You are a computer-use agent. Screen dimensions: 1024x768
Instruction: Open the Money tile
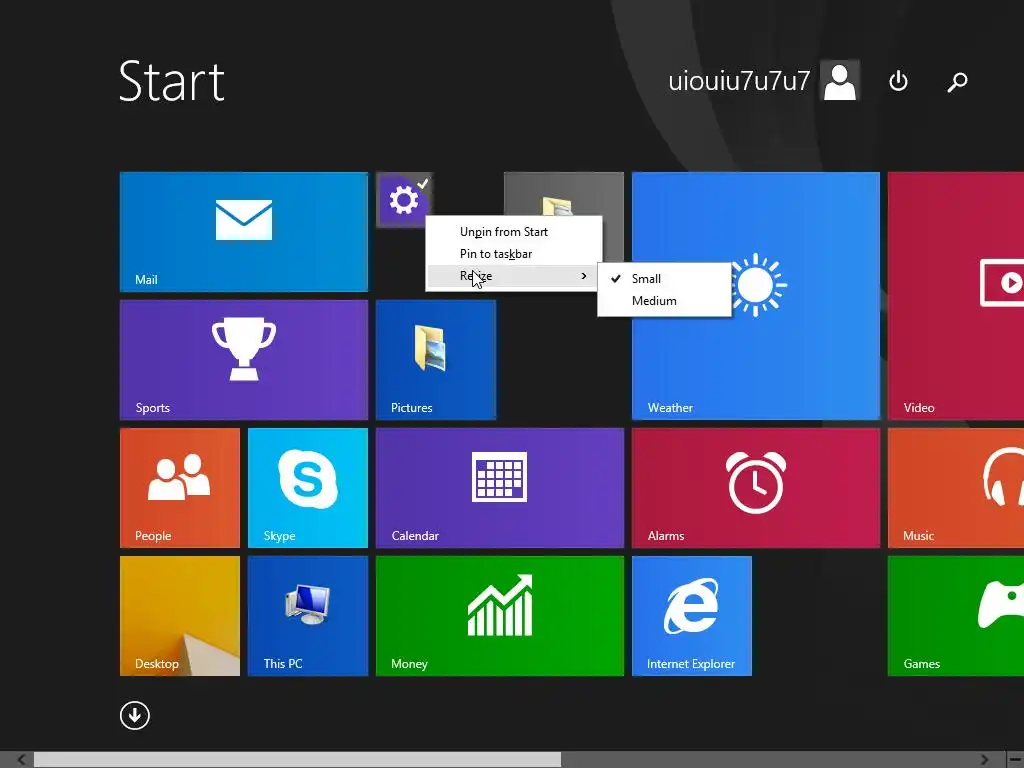coord(500,616)
